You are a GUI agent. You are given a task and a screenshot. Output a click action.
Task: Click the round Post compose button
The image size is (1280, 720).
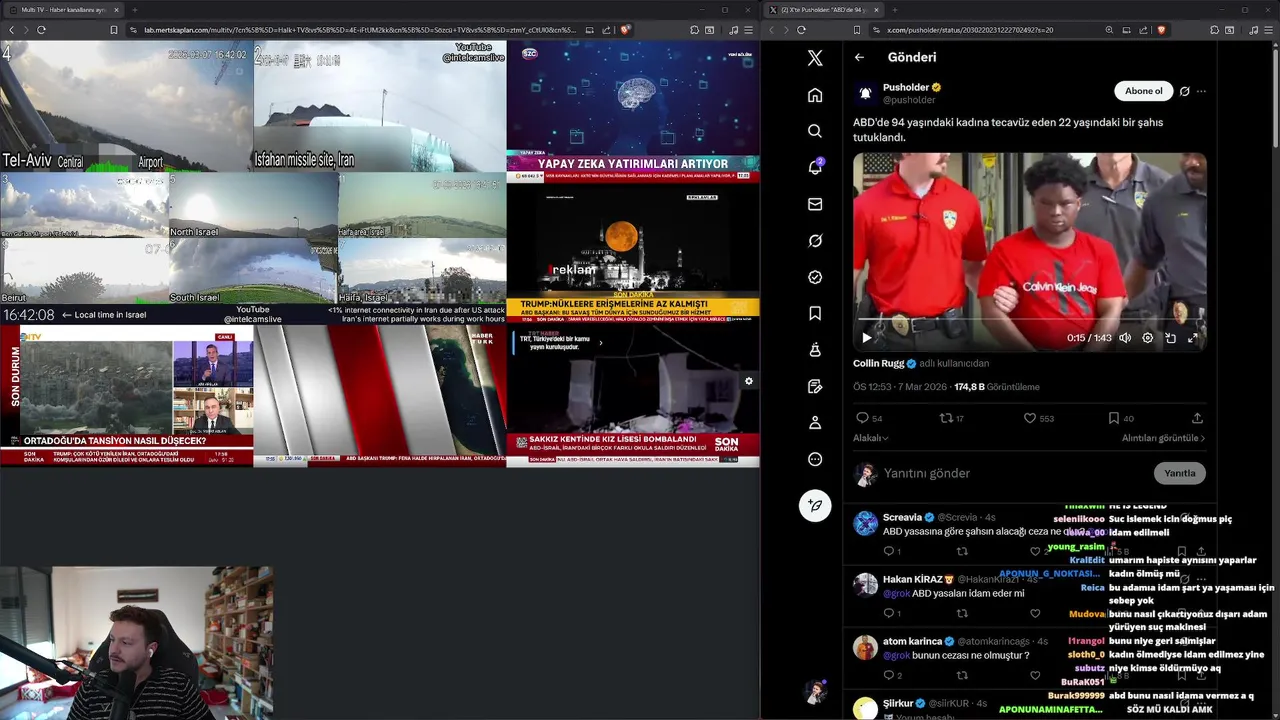coord(815,505)
